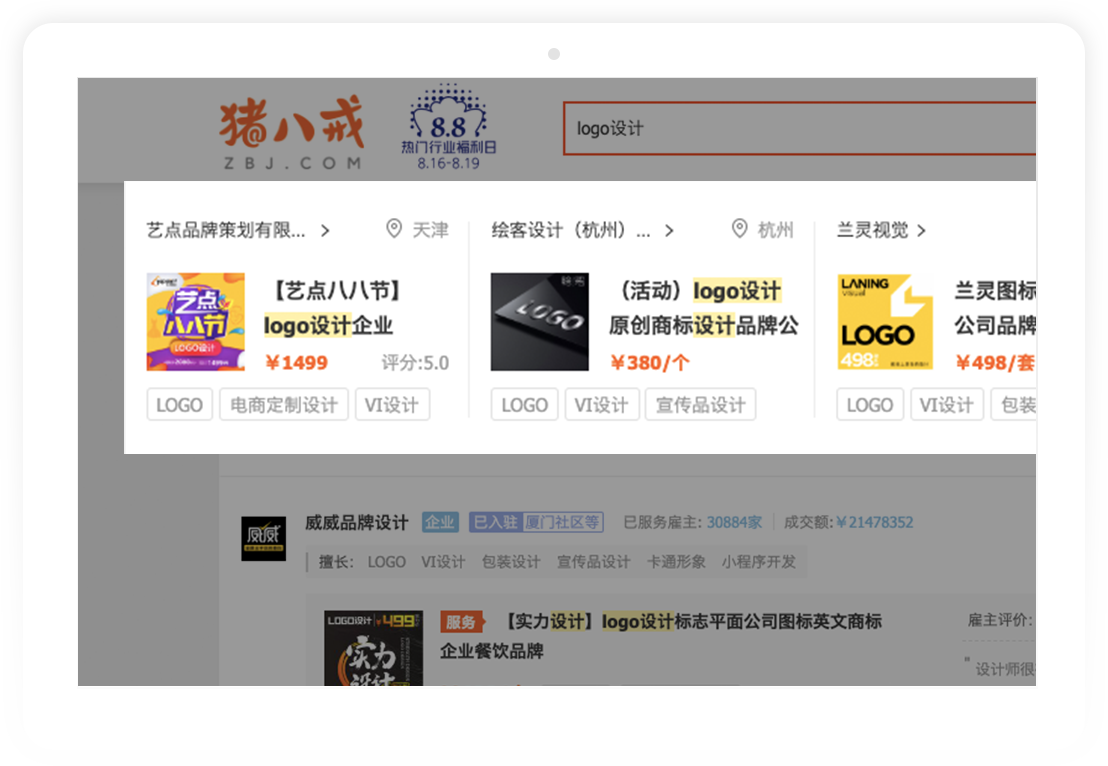Click the ¥1499 price

296,363
